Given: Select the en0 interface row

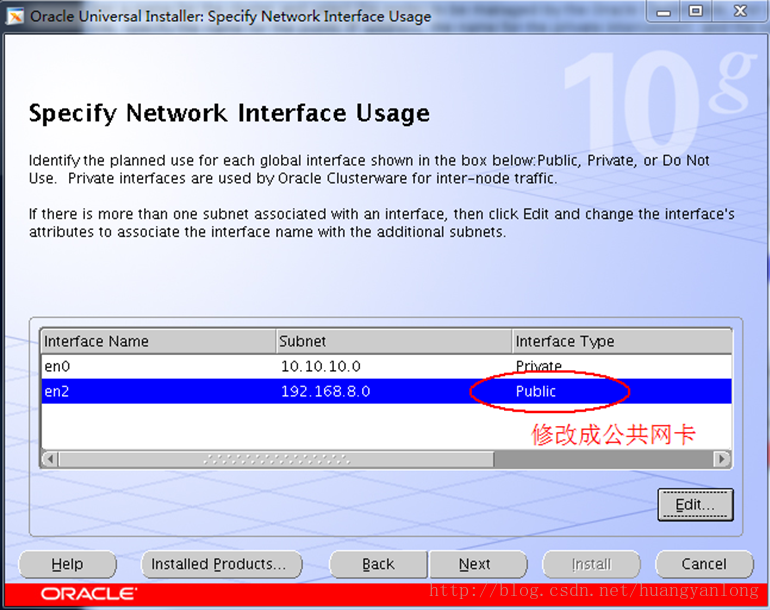Looking at the screenshot, I should click(x=386, y=366).
